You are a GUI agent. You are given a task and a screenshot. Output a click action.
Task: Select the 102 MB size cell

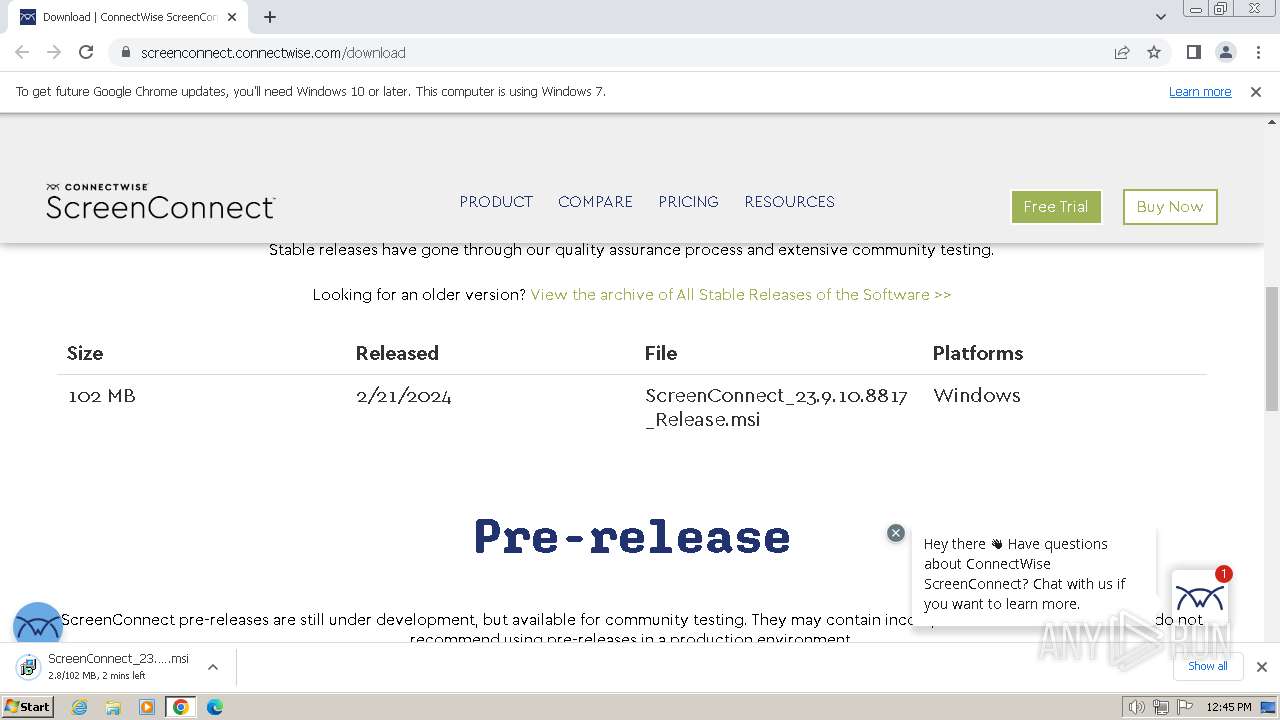(x=102, y=396)
